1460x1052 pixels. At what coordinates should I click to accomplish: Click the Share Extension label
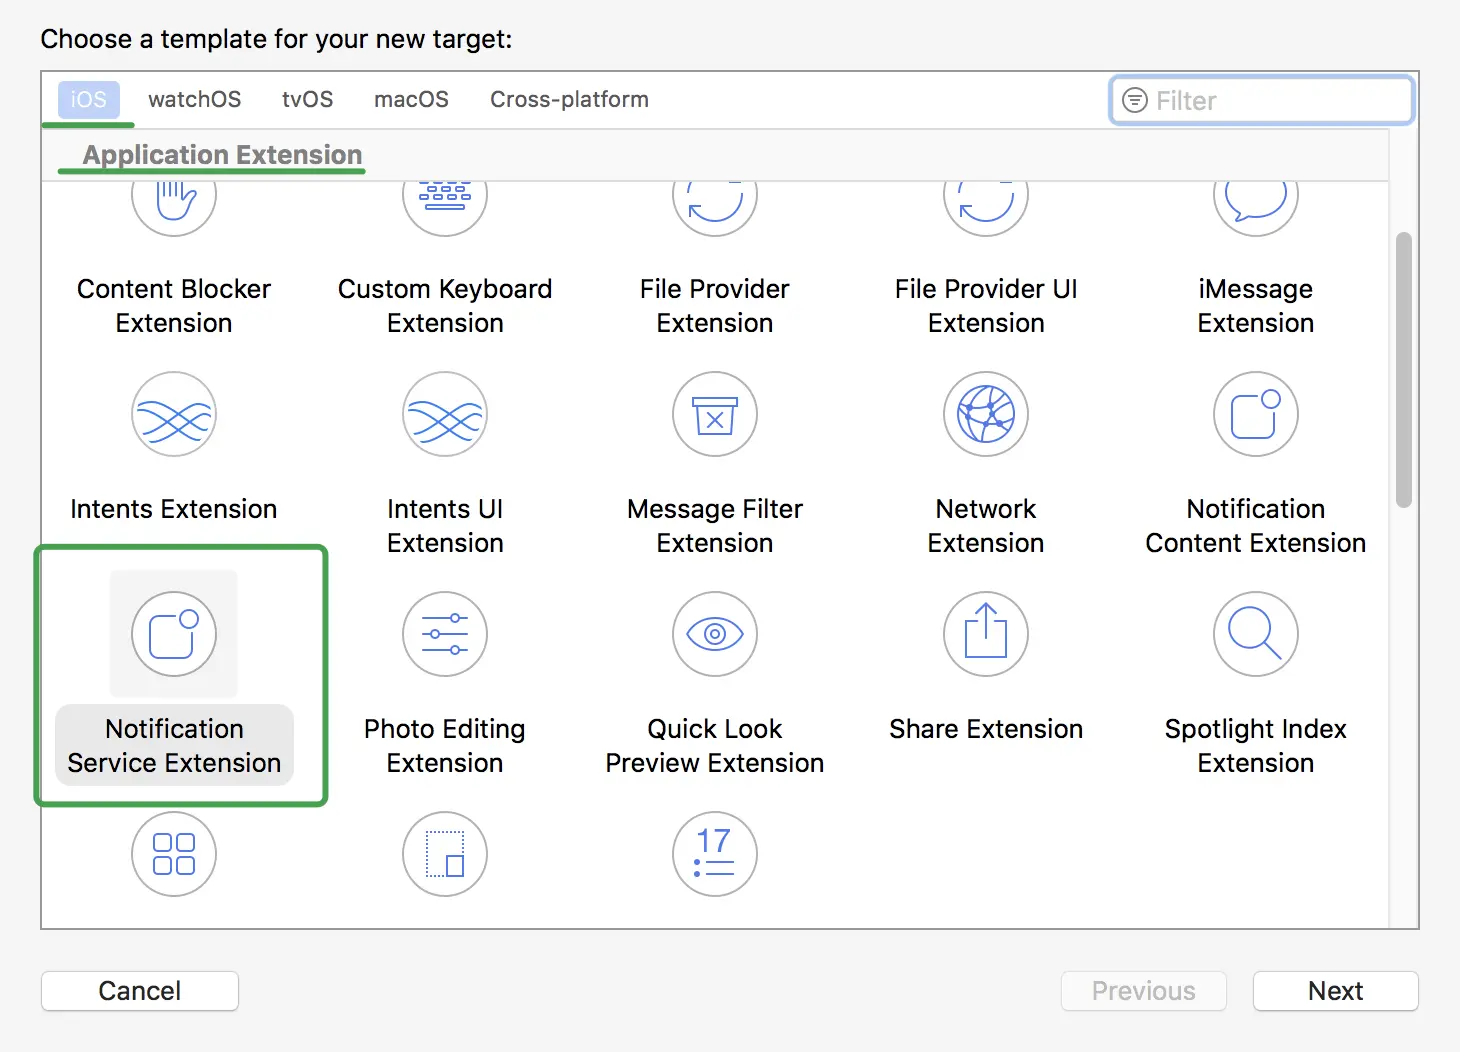(x=986, y=729)
